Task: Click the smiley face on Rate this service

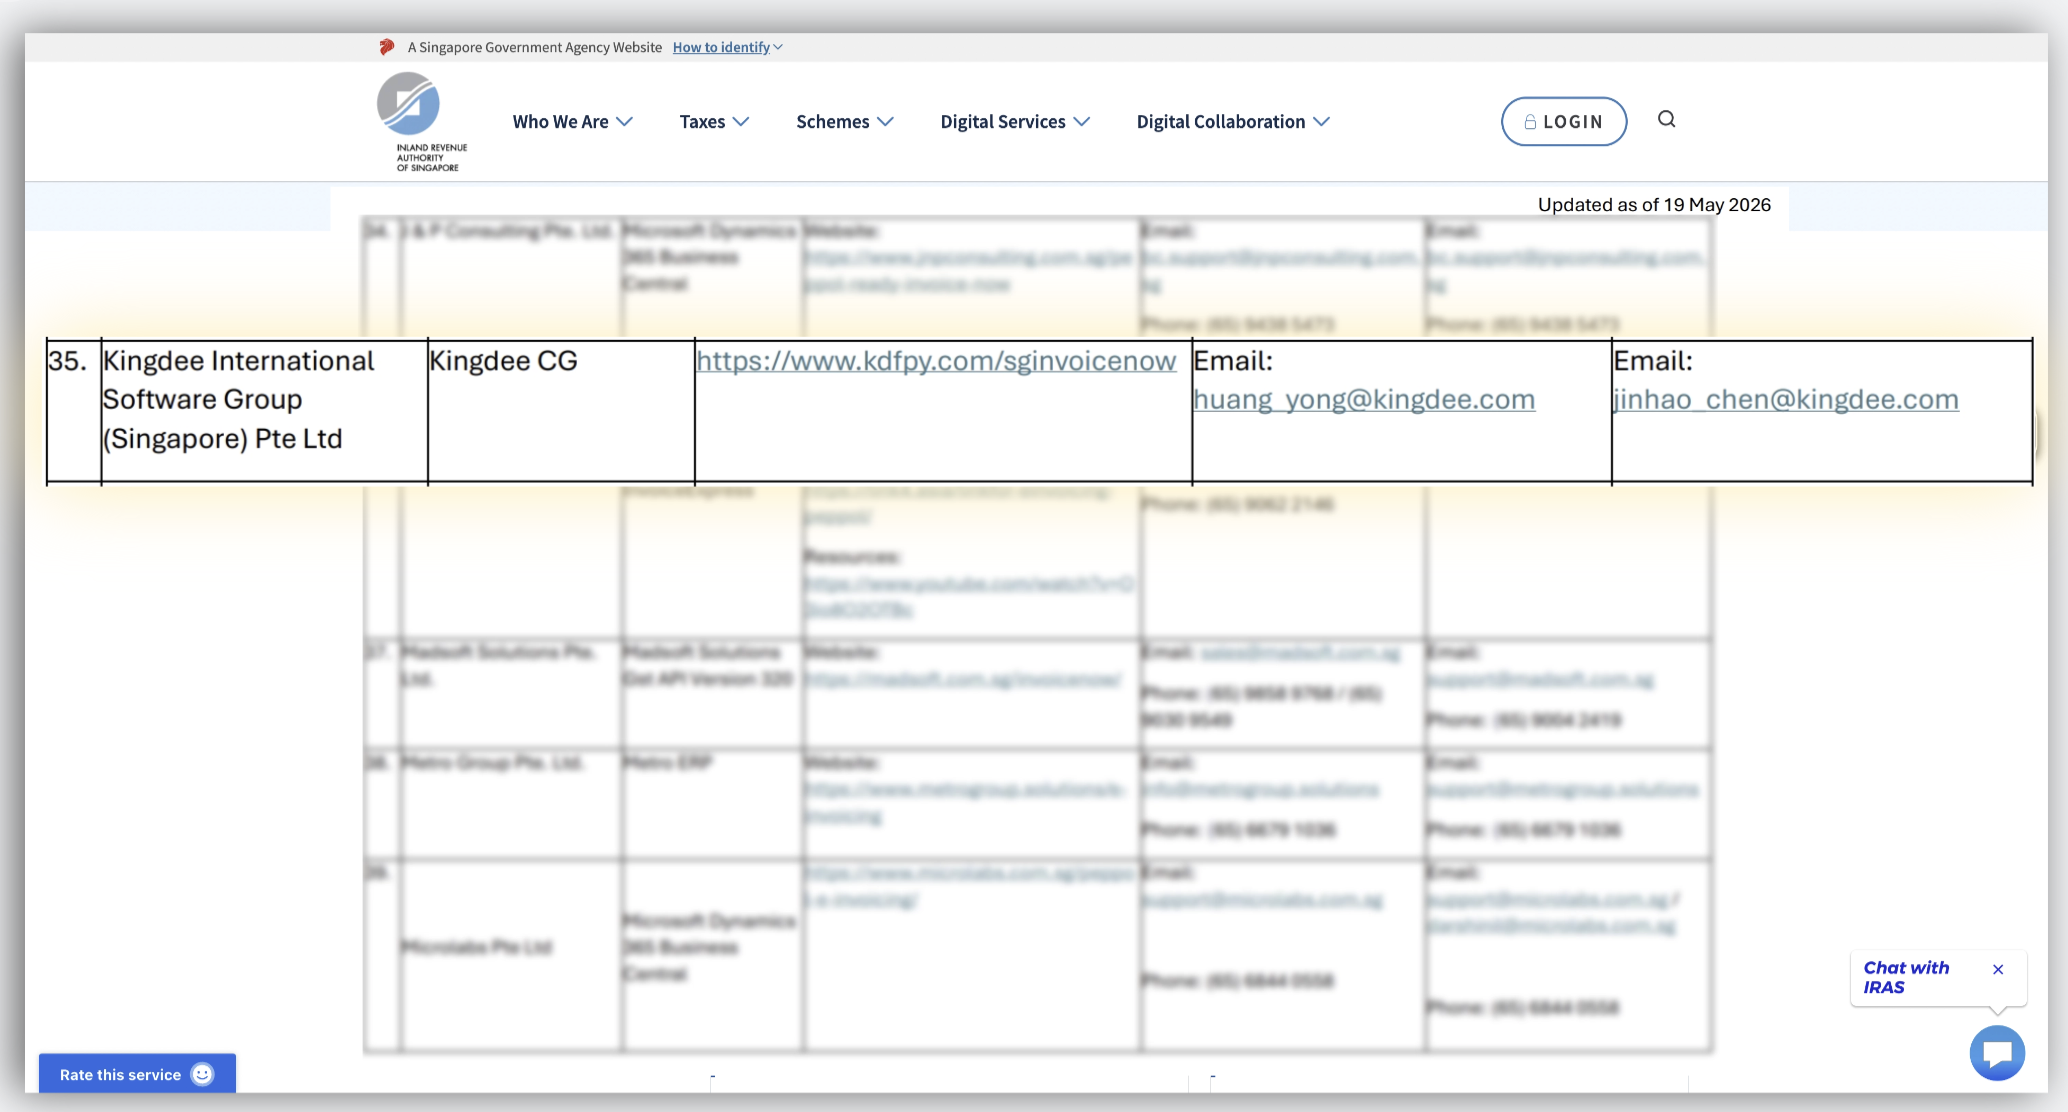Action: point(202,1074)
